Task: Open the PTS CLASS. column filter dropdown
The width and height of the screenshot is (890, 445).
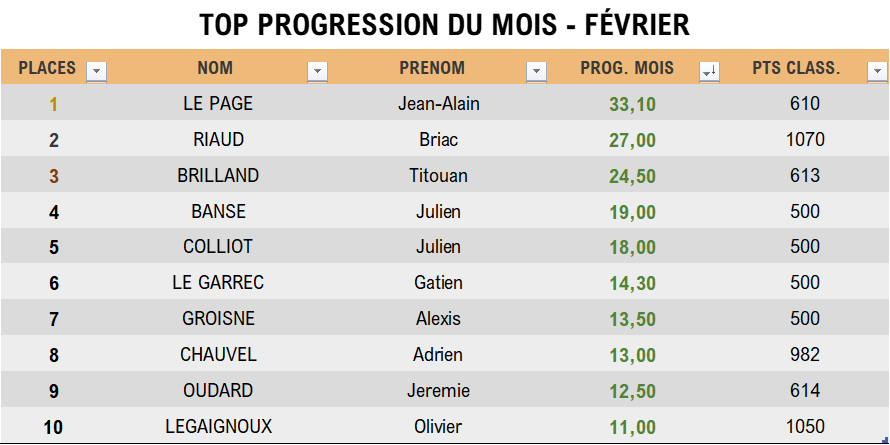Action: click(x=878, y=72)
